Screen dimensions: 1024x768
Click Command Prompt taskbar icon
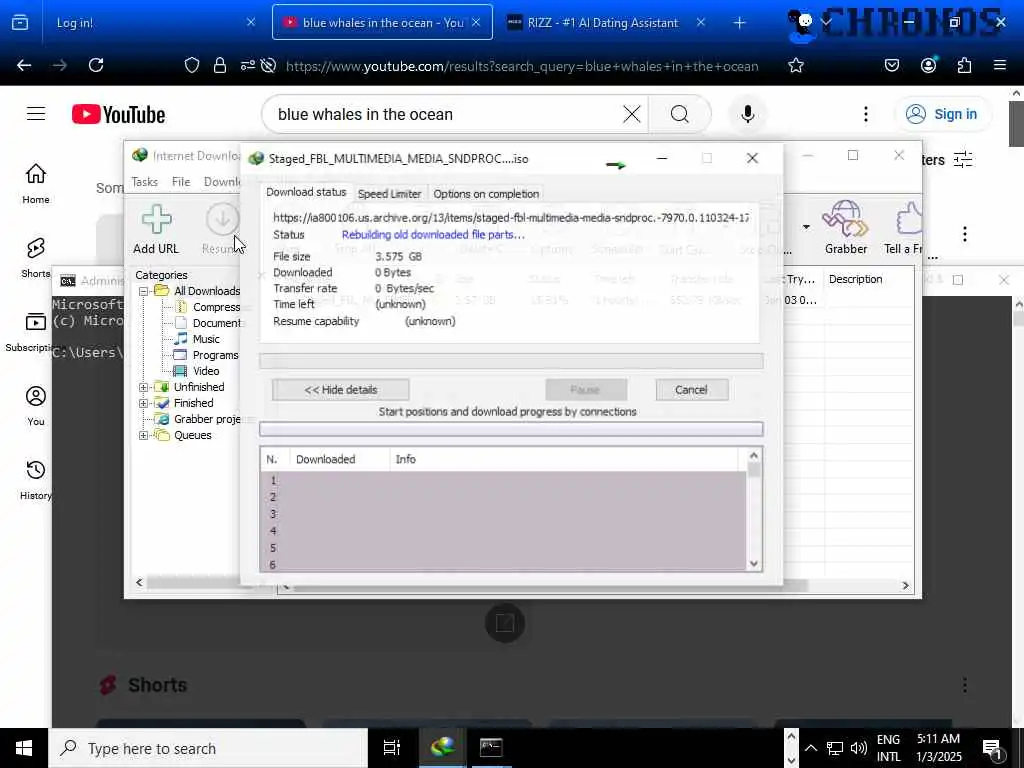click(490, 748)
